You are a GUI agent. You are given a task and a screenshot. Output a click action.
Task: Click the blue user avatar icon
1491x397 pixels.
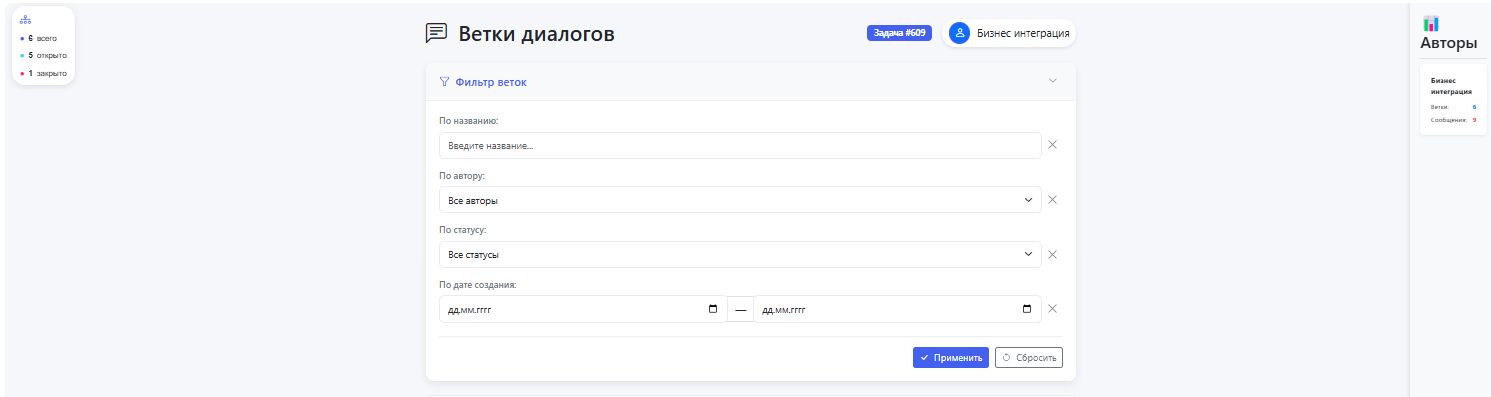959,33
